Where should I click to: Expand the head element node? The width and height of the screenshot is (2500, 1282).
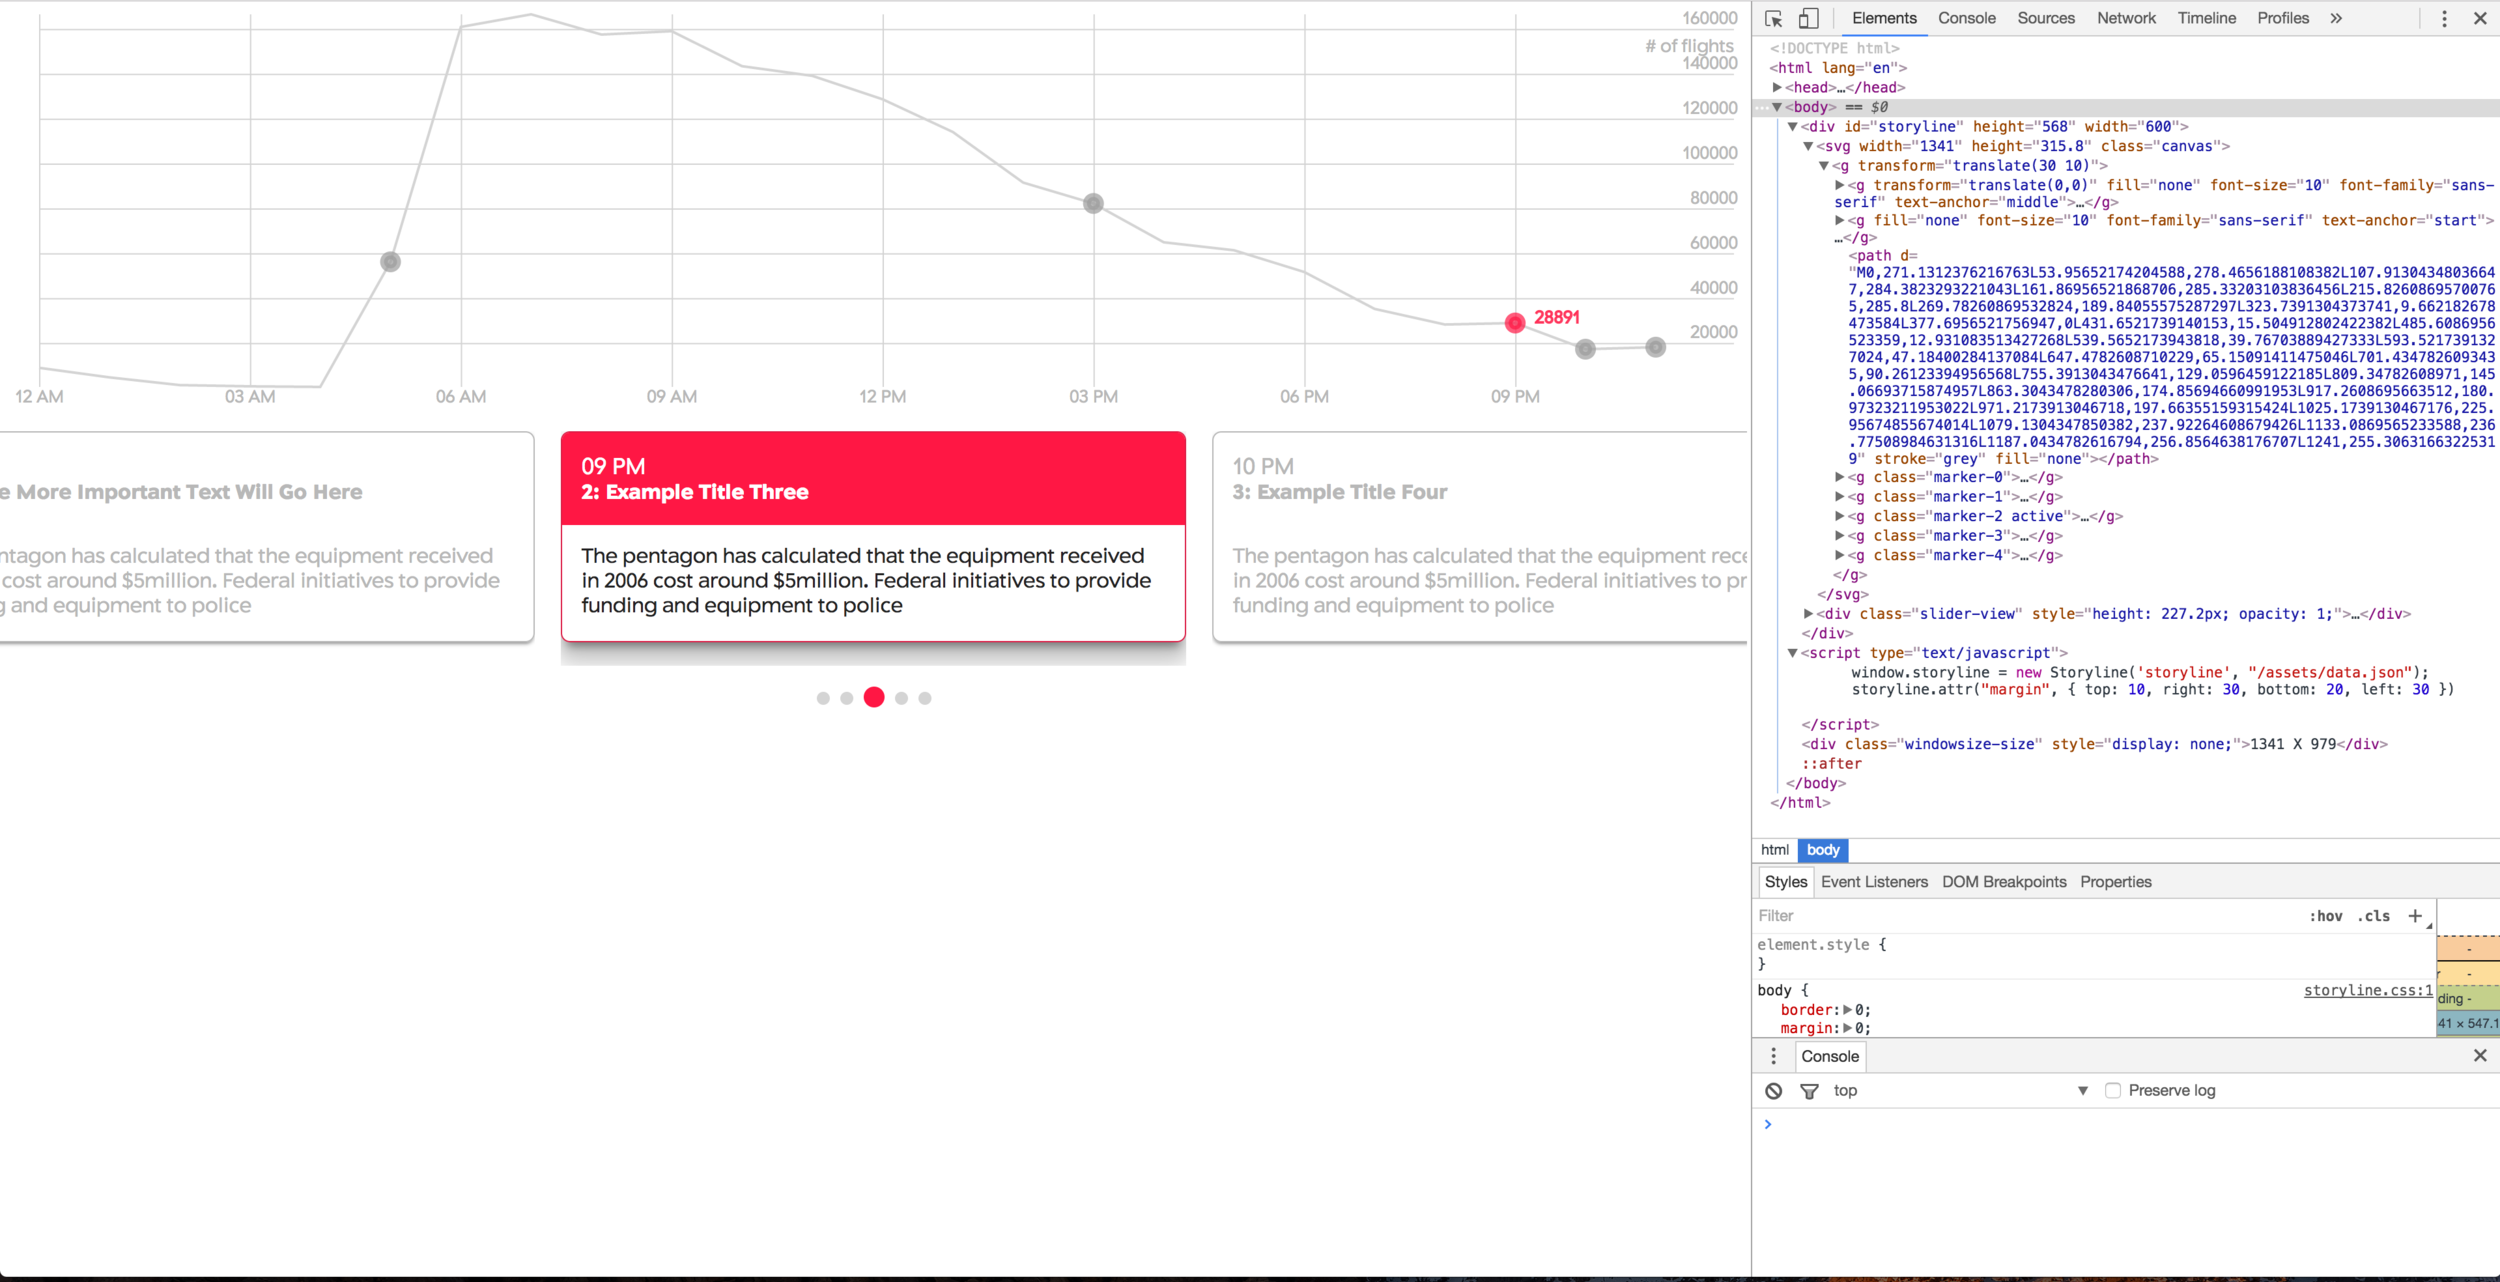(x=1778, y=88)
